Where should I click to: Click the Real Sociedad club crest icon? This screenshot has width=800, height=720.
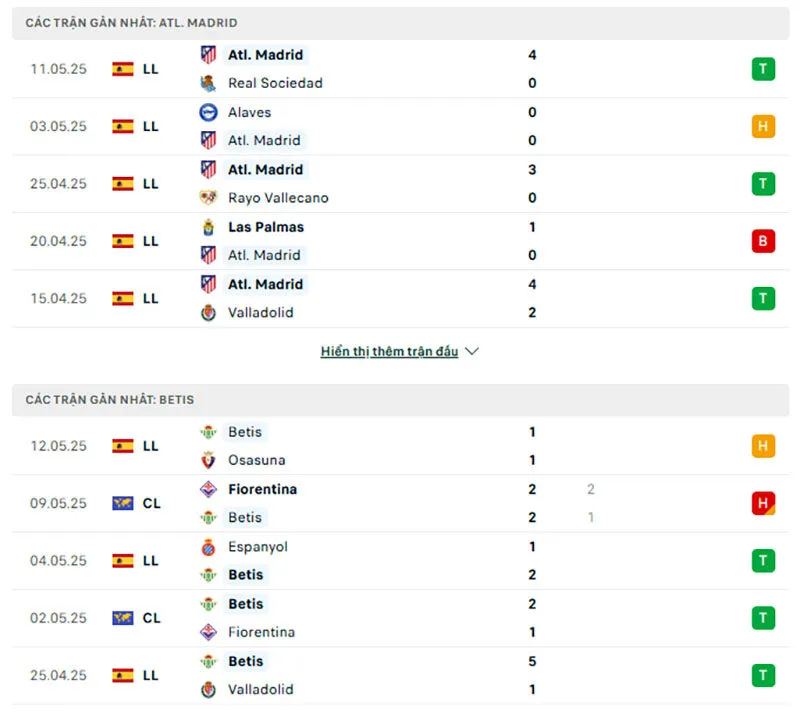click(x=208, y=83)
